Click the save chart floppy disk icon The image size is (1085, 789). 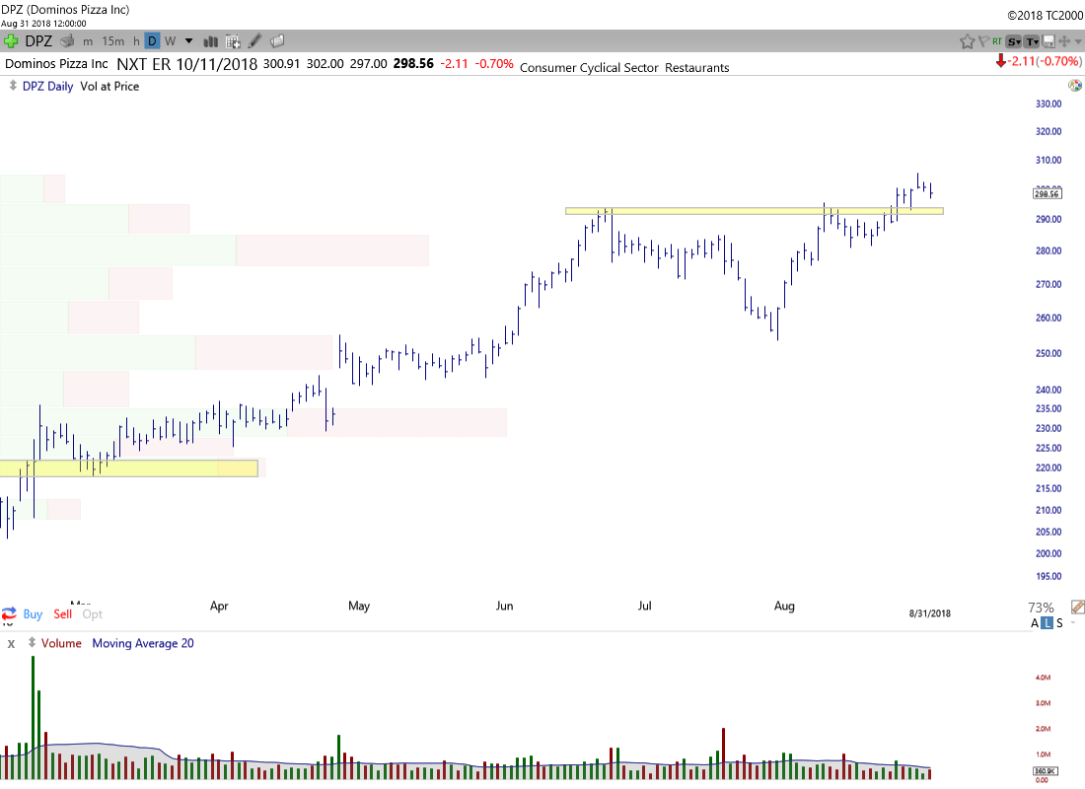1049,41
